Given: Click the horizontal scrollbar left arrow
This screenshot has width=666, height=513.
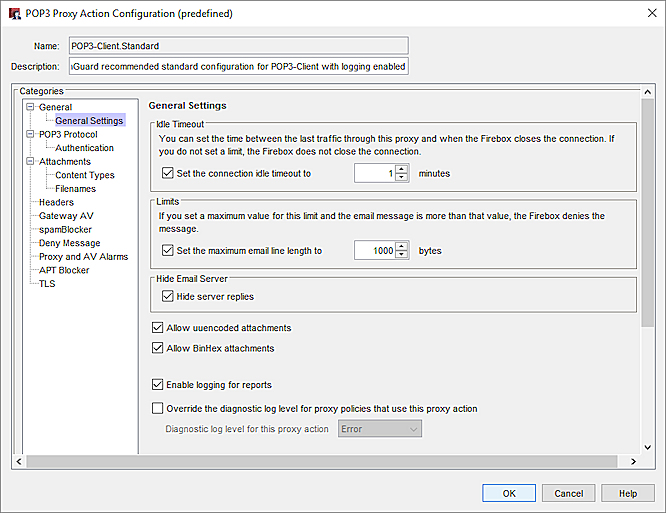Looking at the screenshot, I should tap(19, 462).
